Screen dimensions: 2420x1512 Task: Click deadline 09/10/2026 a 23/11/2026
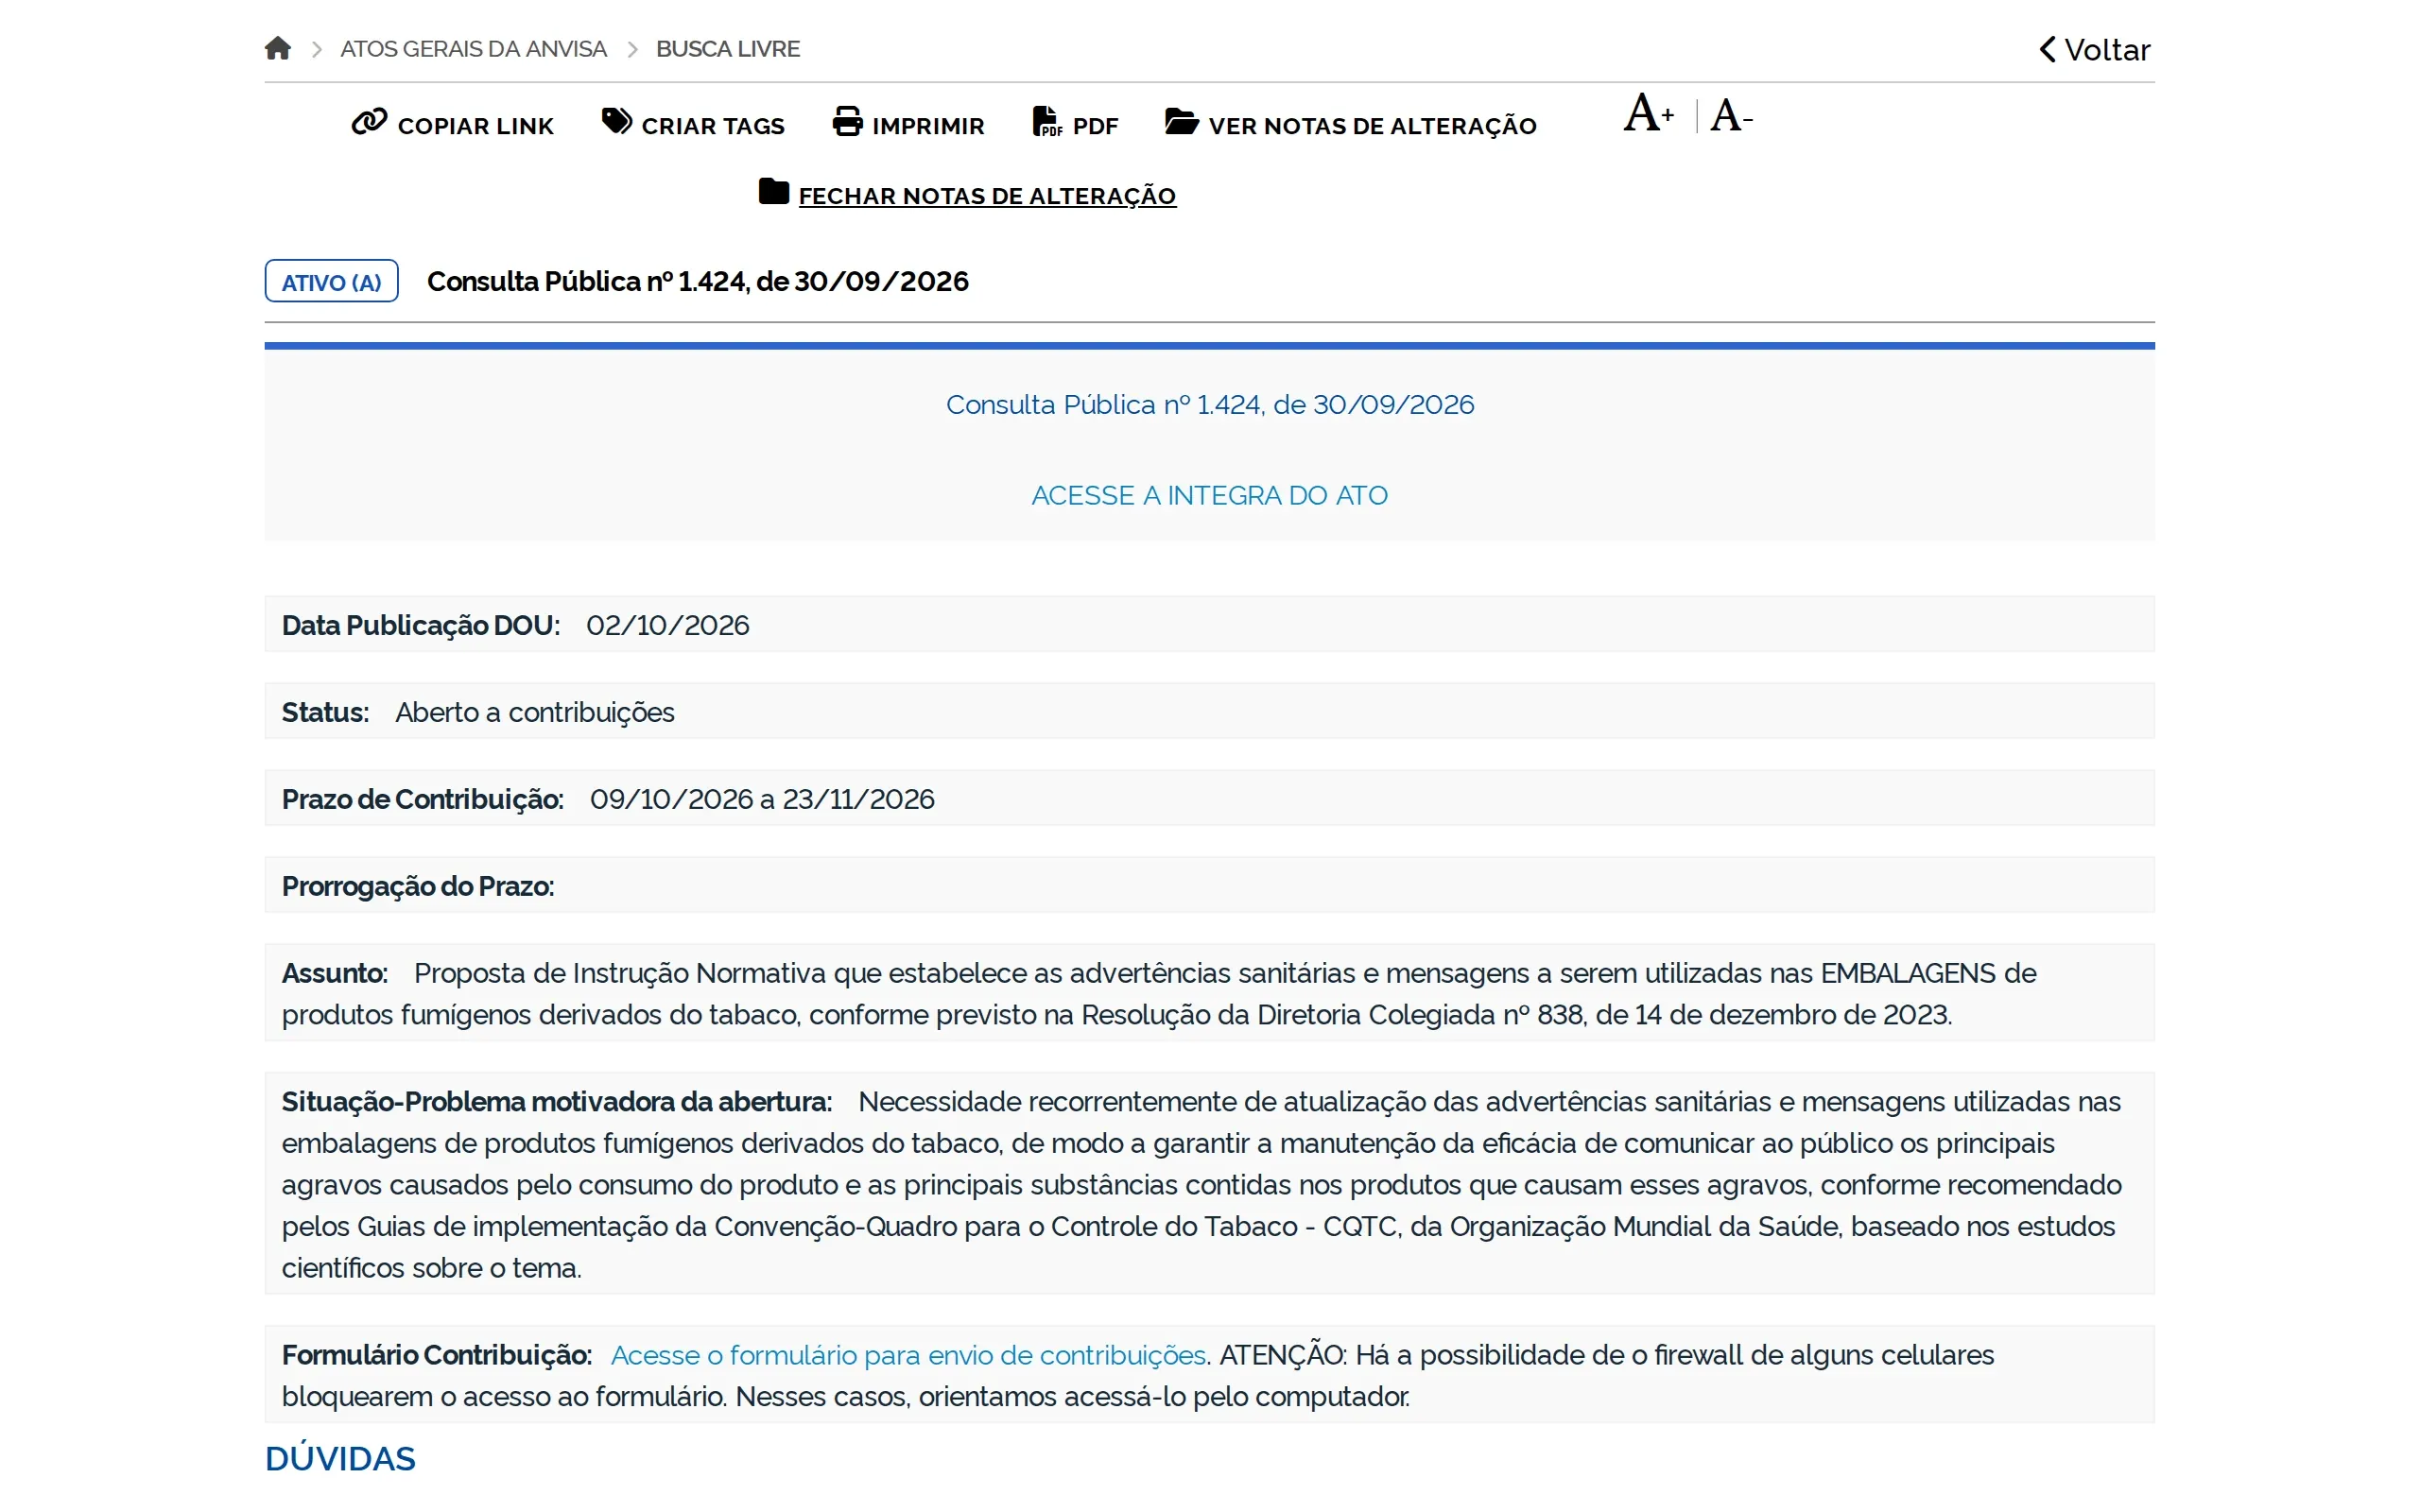point(762,800)
